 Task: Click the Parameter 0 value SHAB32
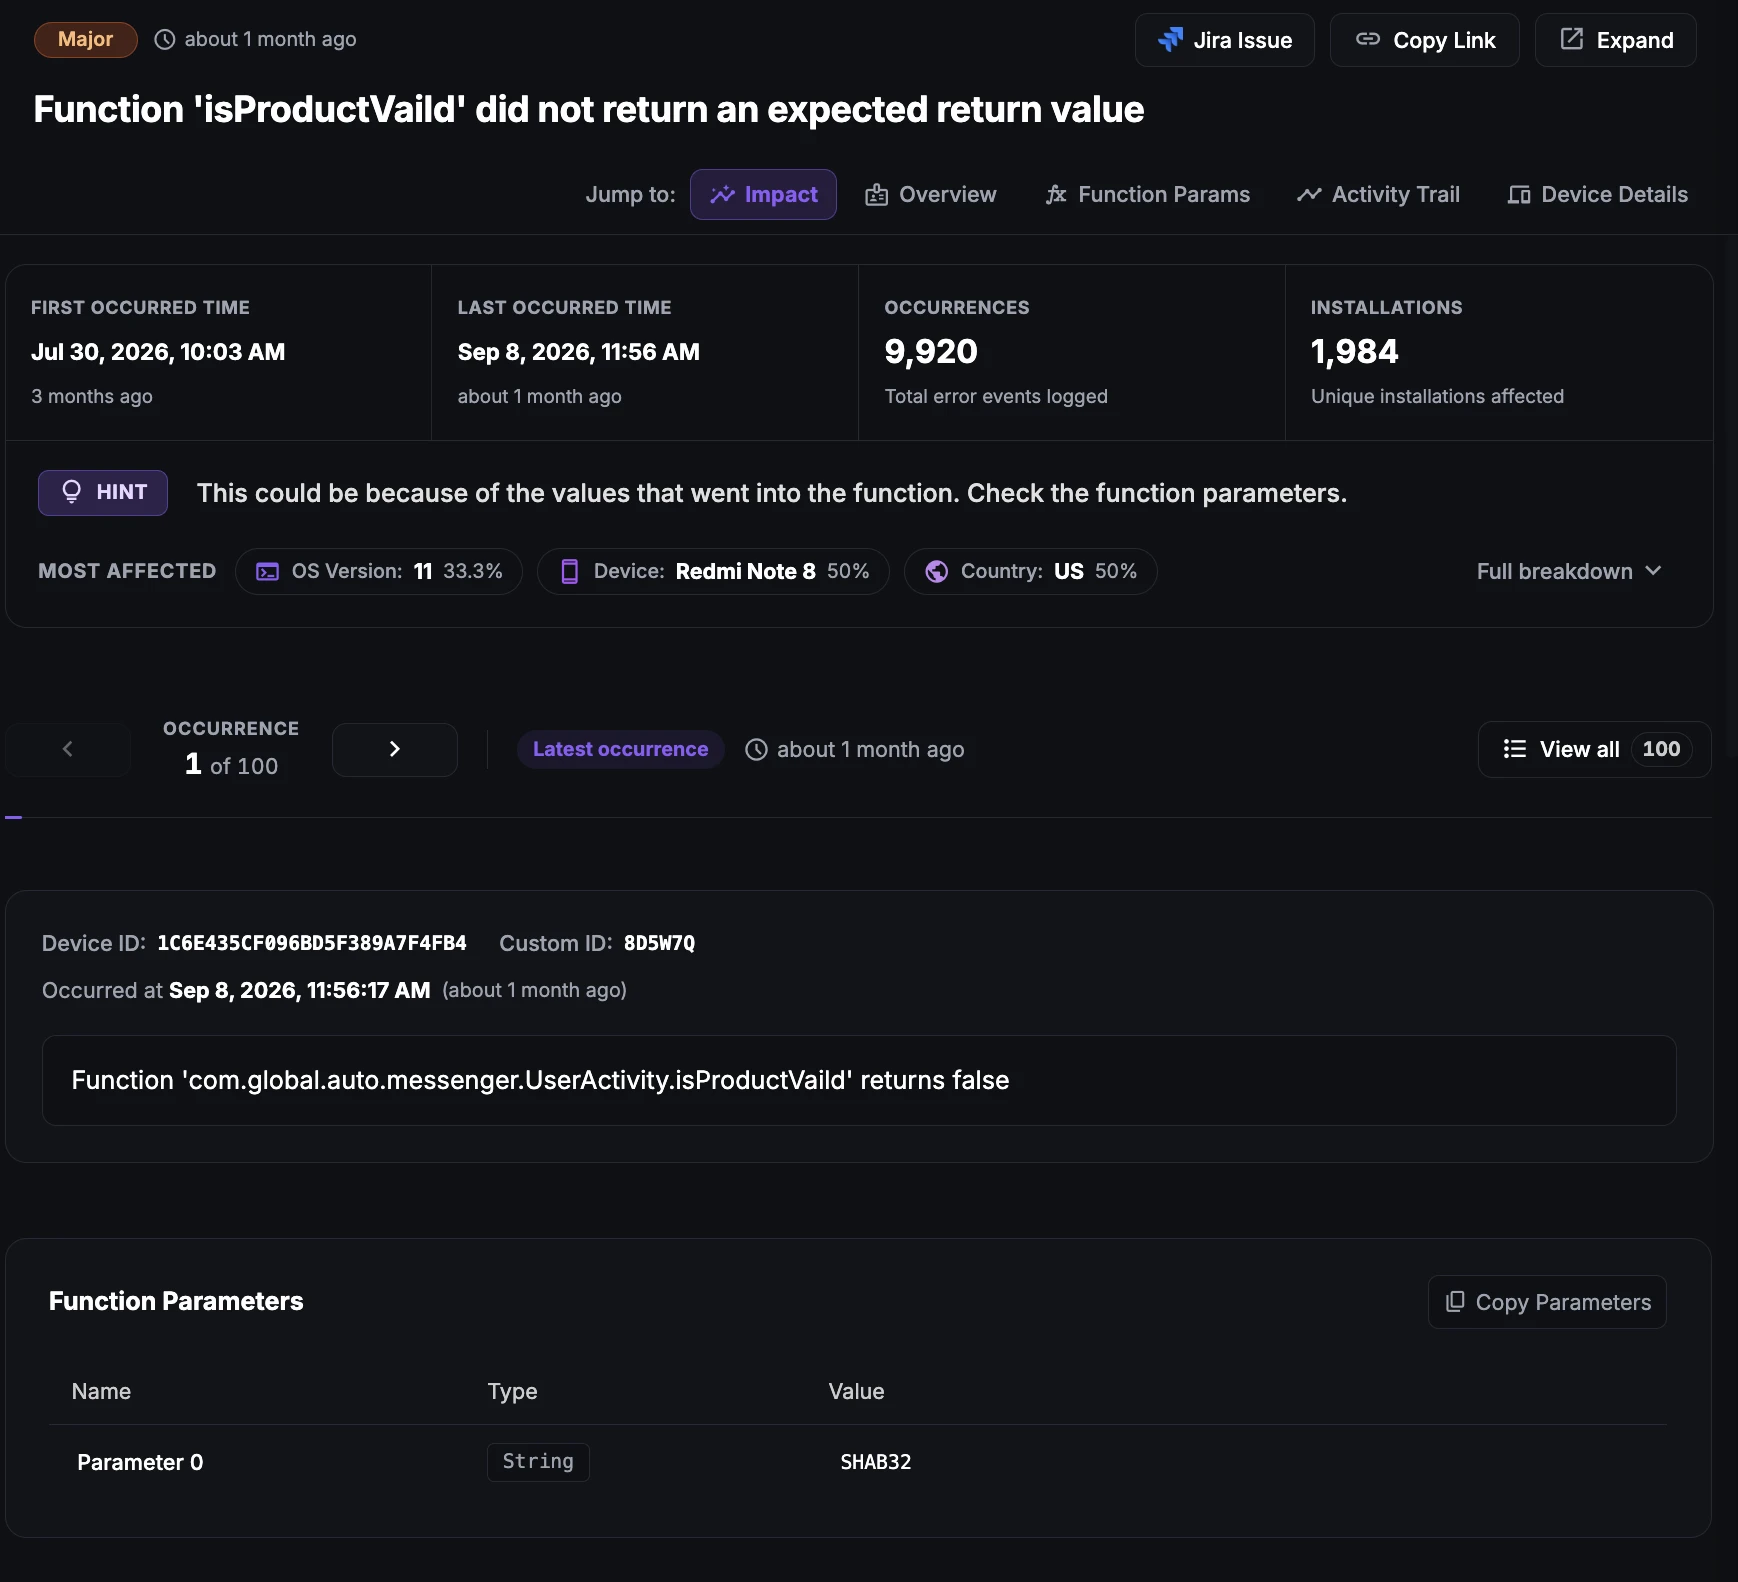point(876,1462)
